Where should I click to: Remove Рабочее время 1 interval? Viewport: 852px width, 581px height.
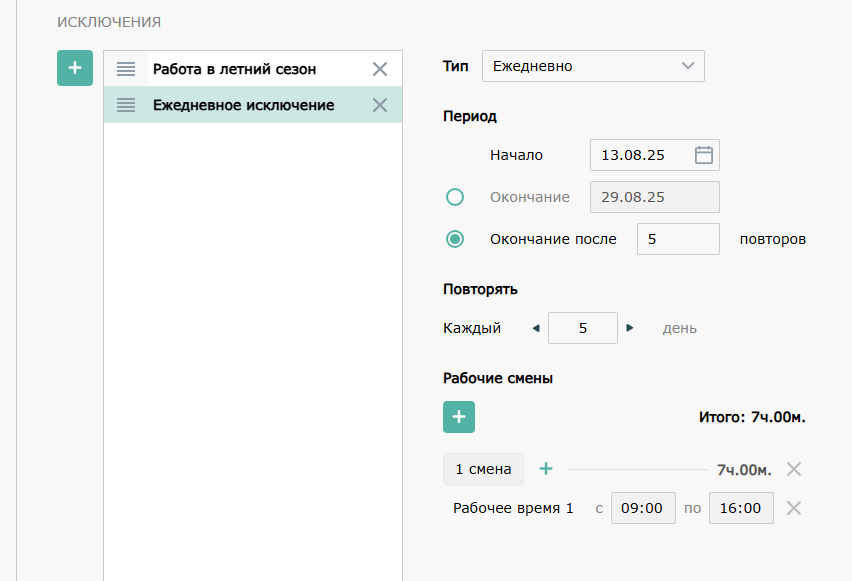coord(794,508)
